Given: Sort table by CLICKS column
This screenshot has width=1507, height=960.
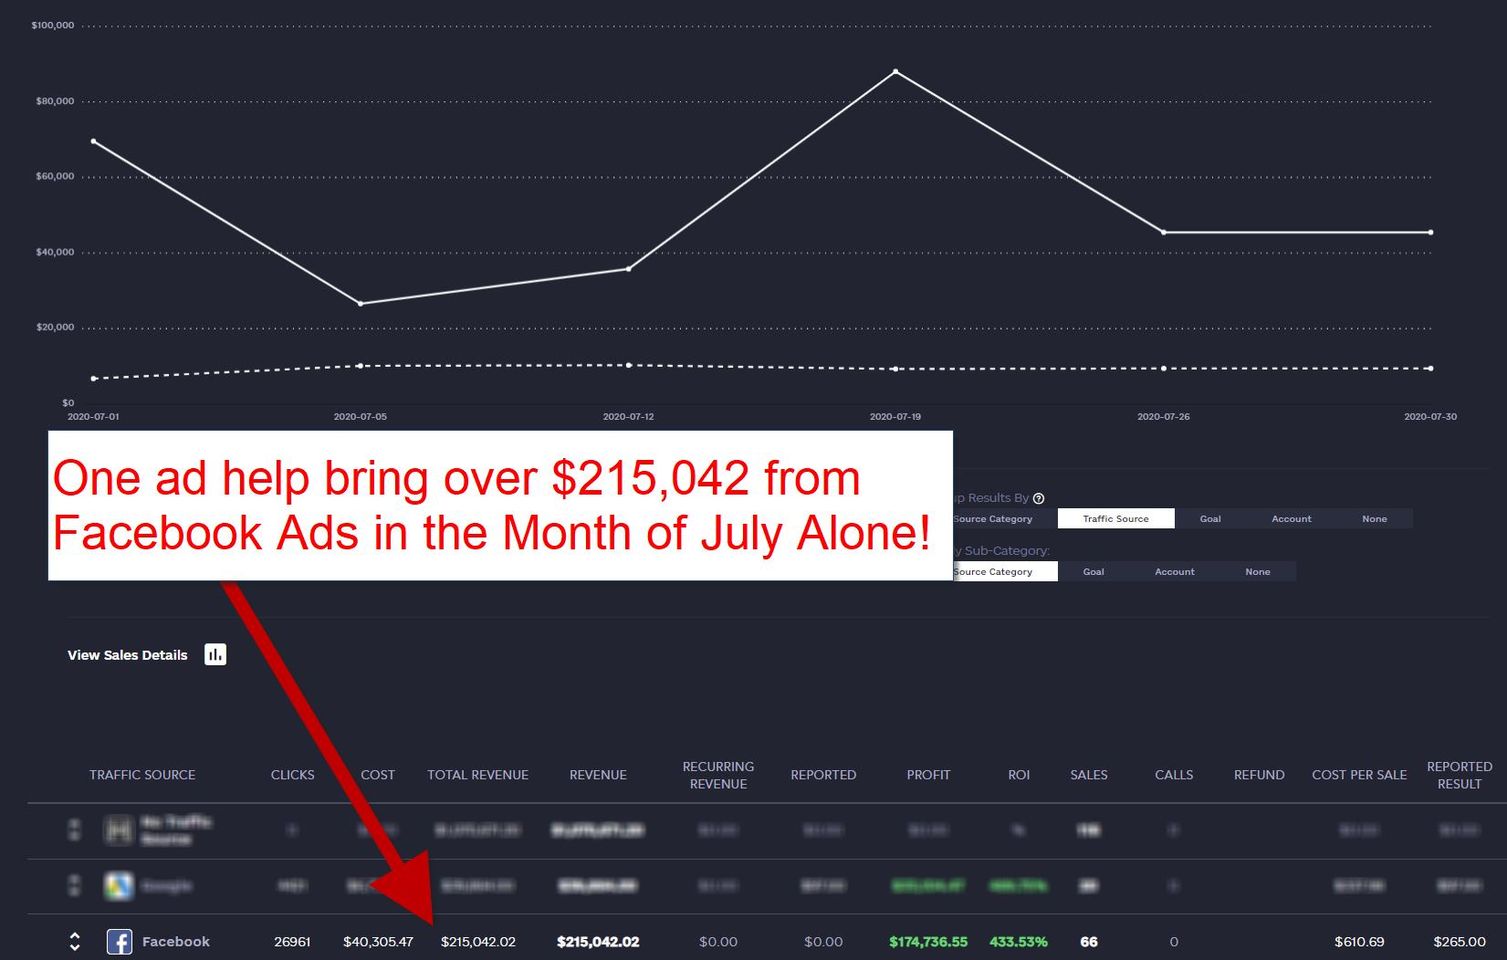Looking at the screenshot, I should coord(292,775).
